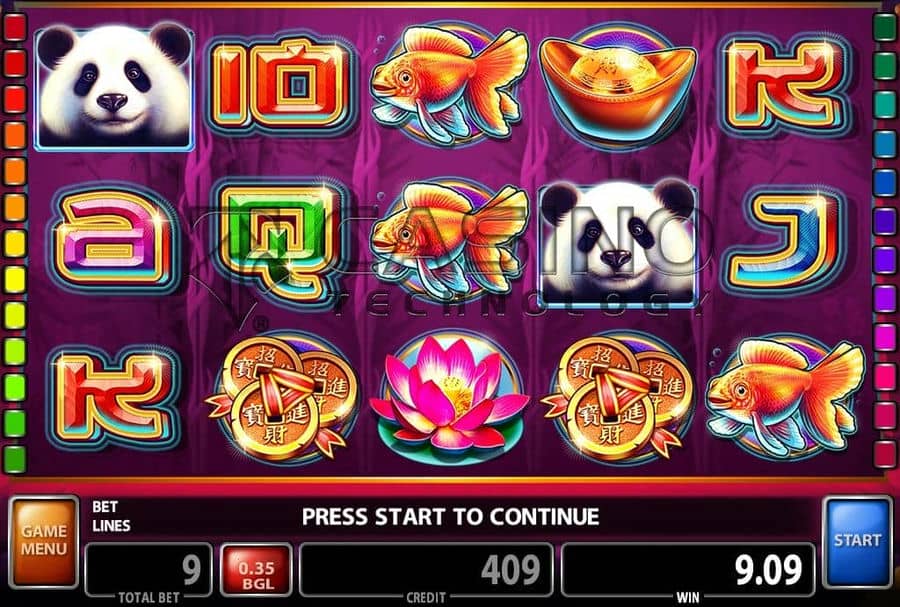Click the coins symbol on the fourth reel
The width and height of the screenshot is (900, 607).
618,396
